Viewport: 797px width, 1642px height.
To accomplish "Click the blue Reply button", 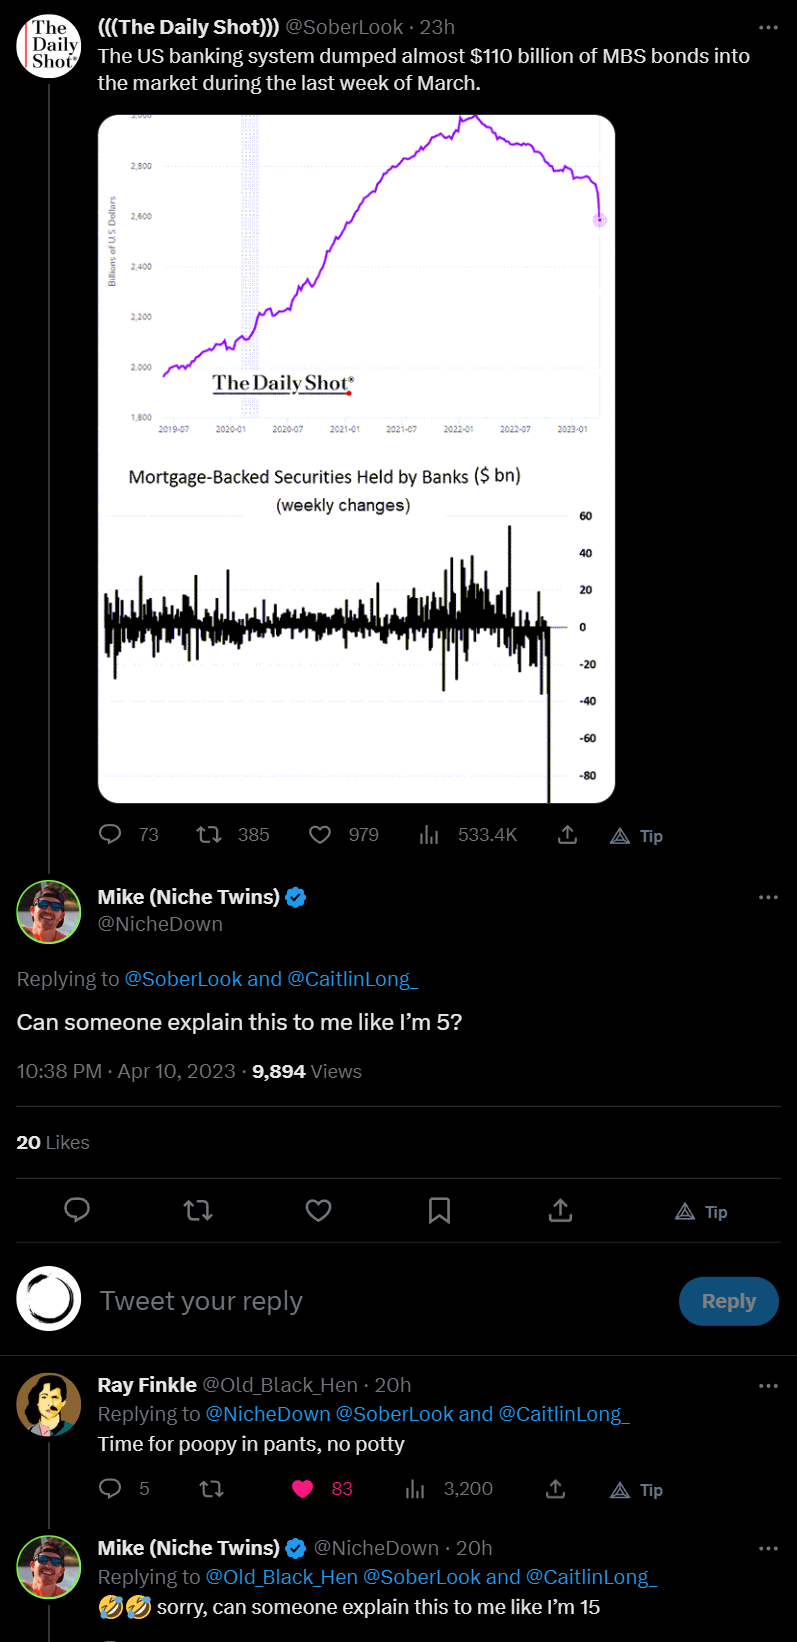I will 728,1301.
